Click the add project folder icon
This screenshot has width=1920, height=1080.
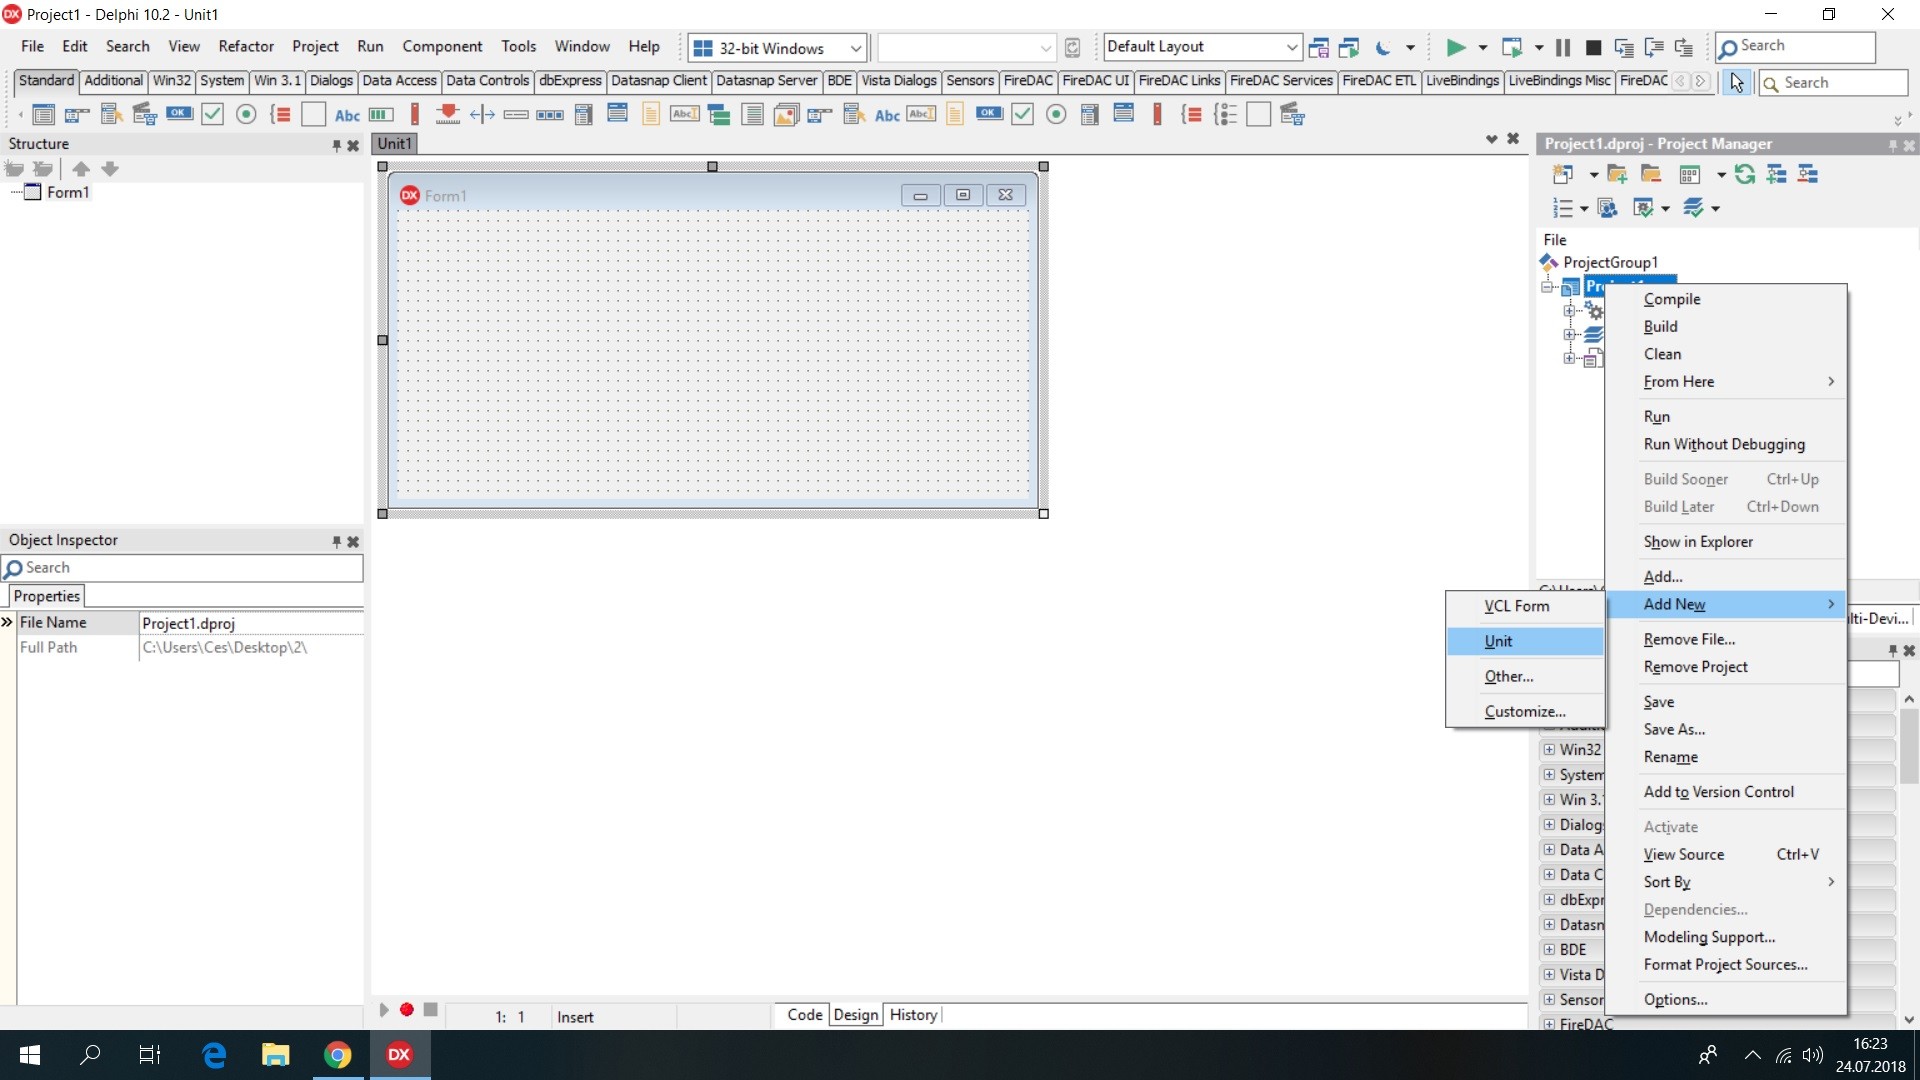[1617, 174]
